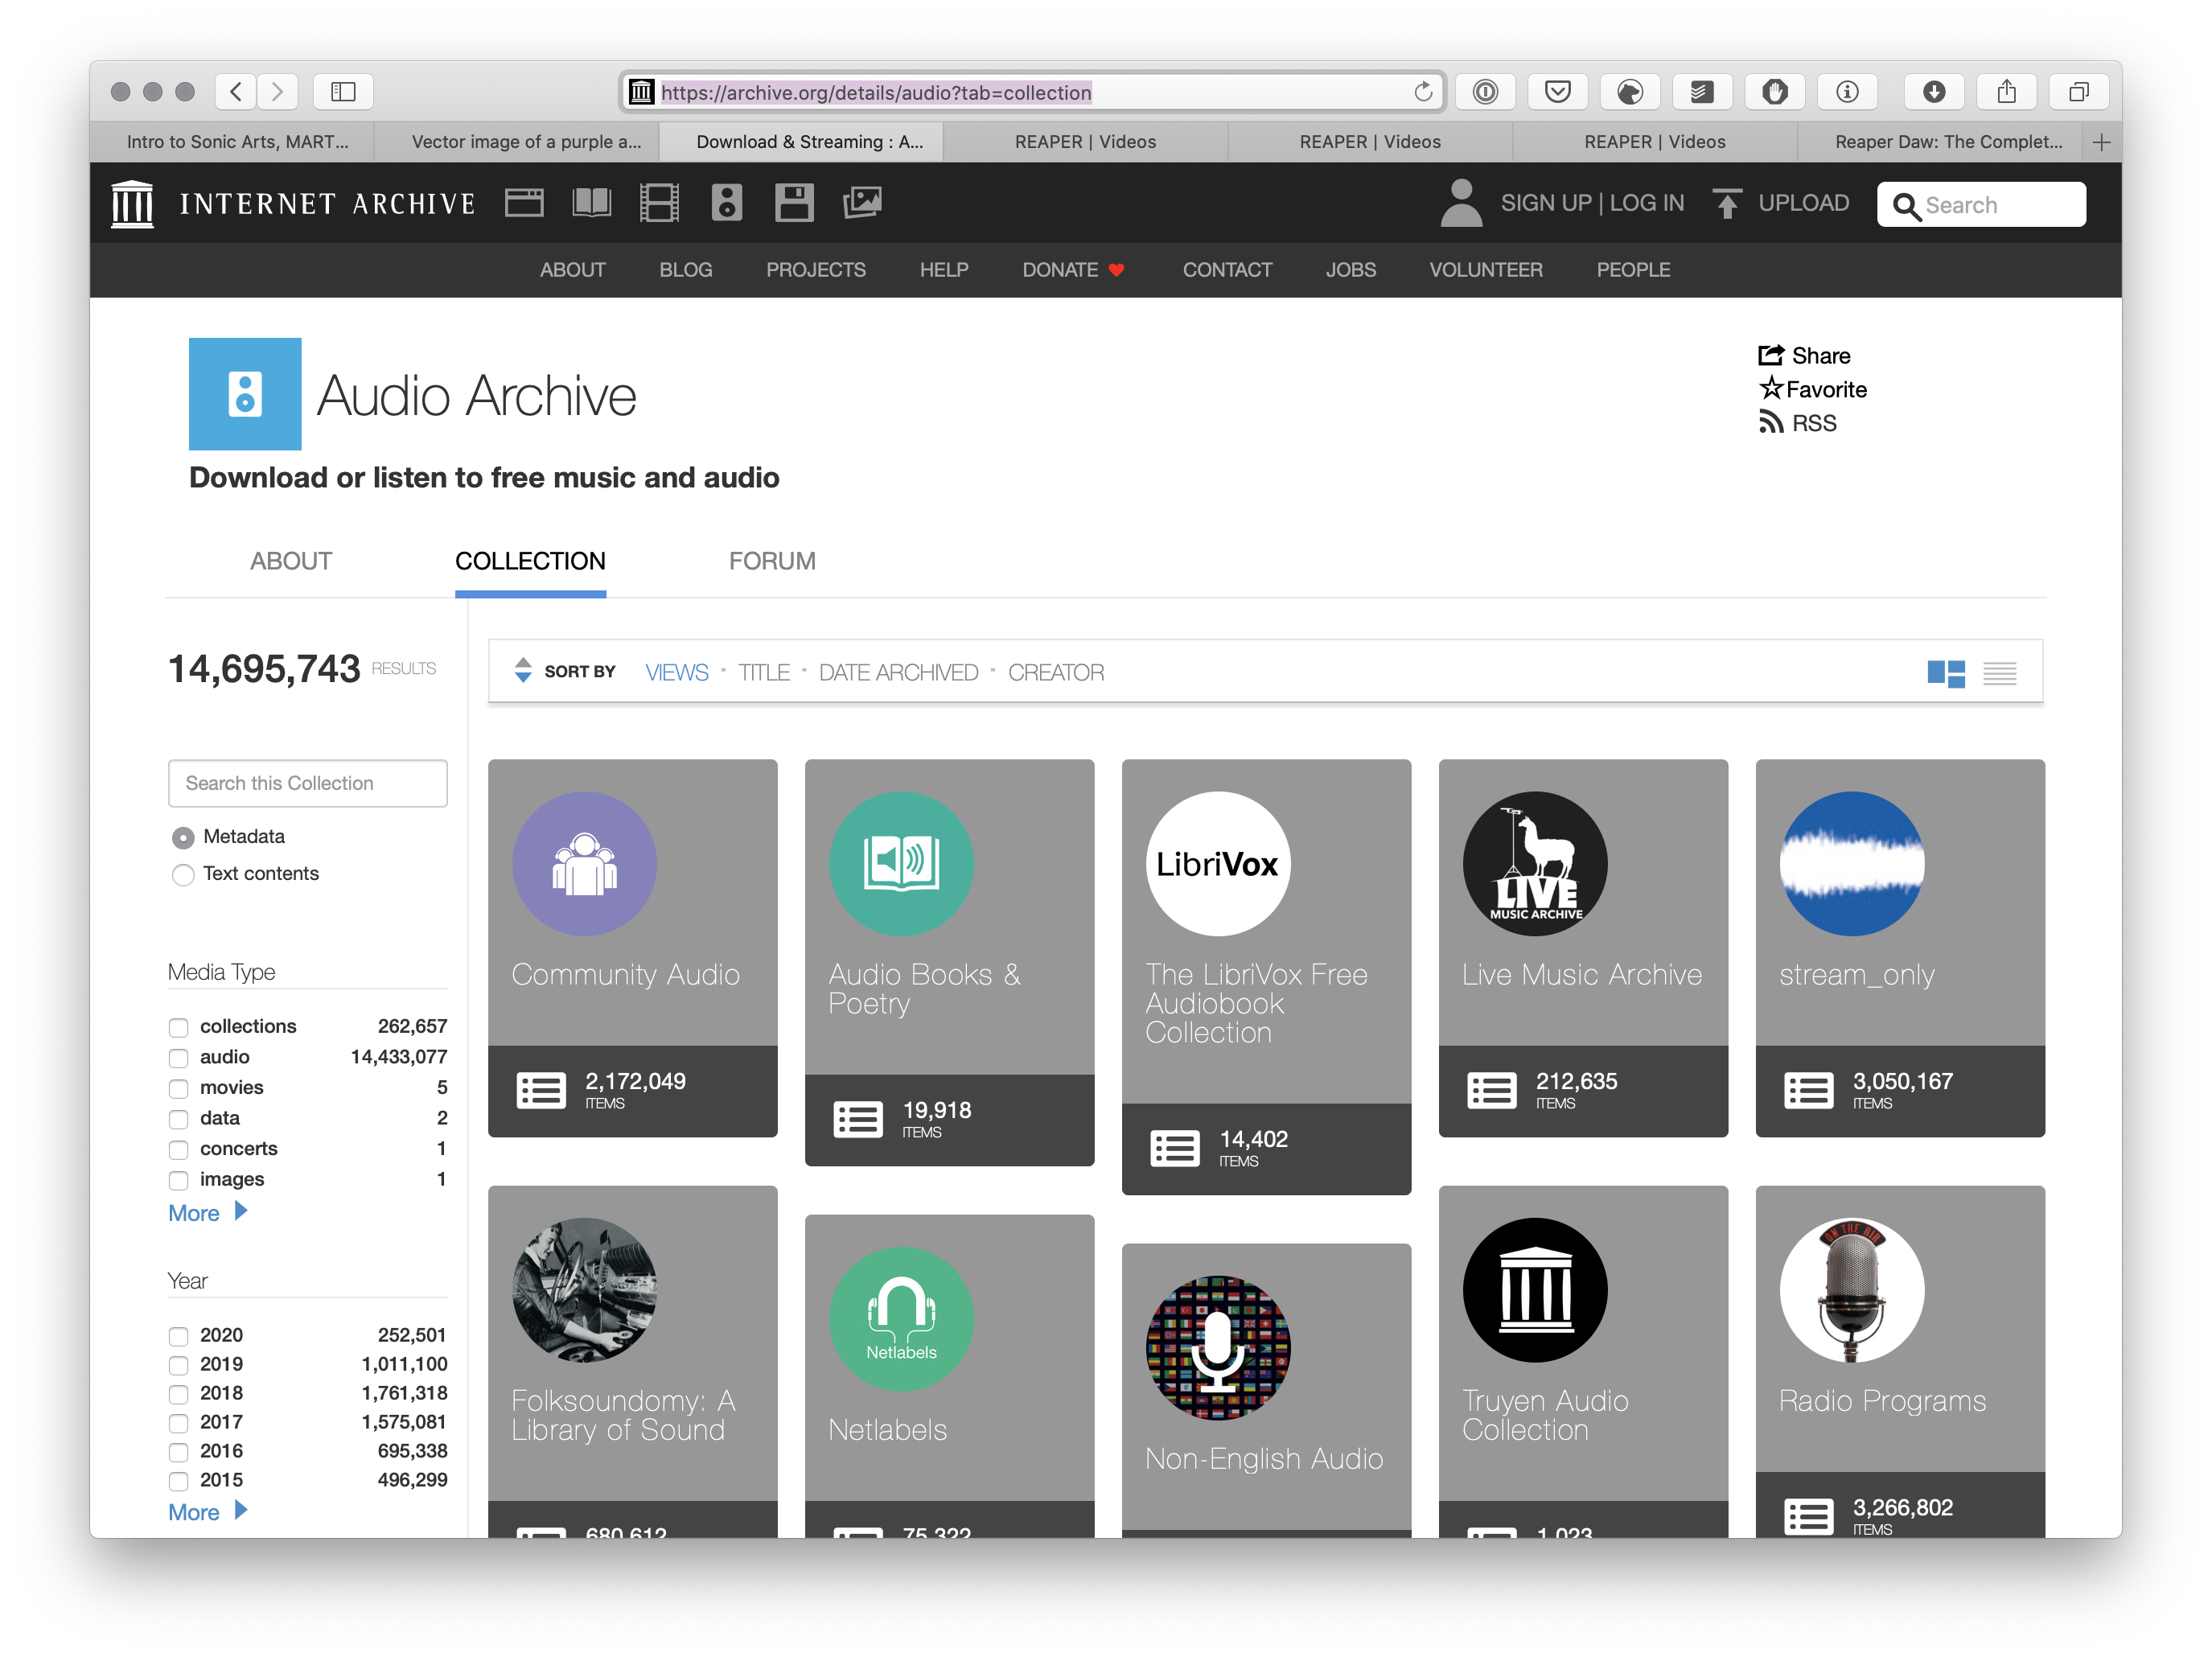Click the UPLOAD link
Viewport: 2212px width, 1657px height.
tap(1804, 203)
